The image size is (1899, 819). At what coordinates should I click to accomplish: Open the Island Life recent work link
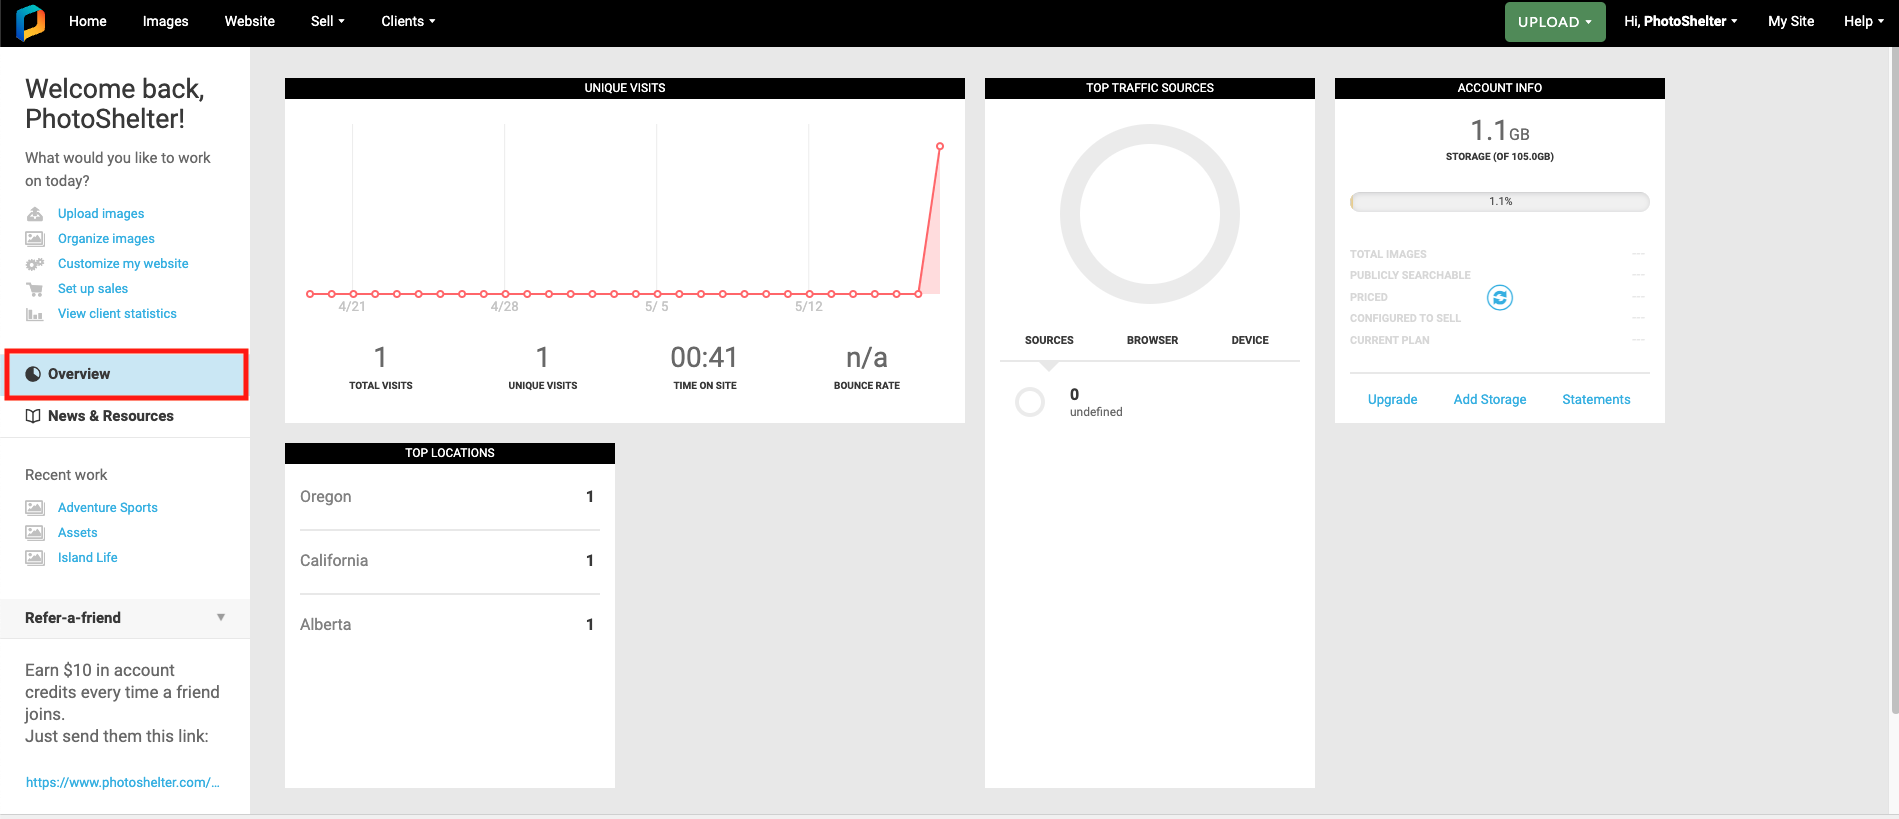[88, 558]
